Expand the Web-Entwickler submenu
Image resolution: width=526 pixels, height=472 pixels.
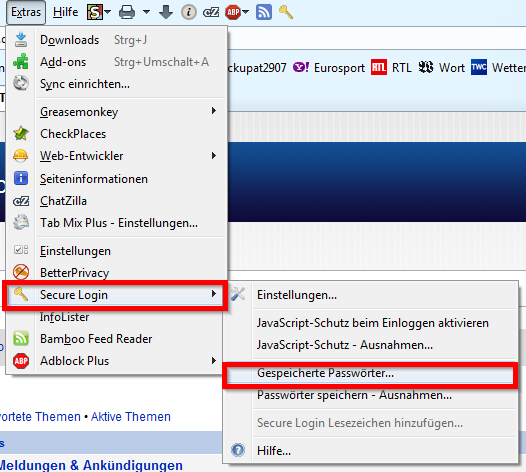click(x=115, y=156)
